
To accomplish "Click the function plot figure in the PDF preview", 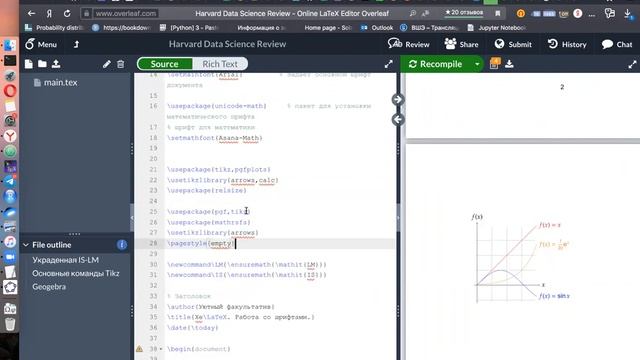I will (520, 258).
